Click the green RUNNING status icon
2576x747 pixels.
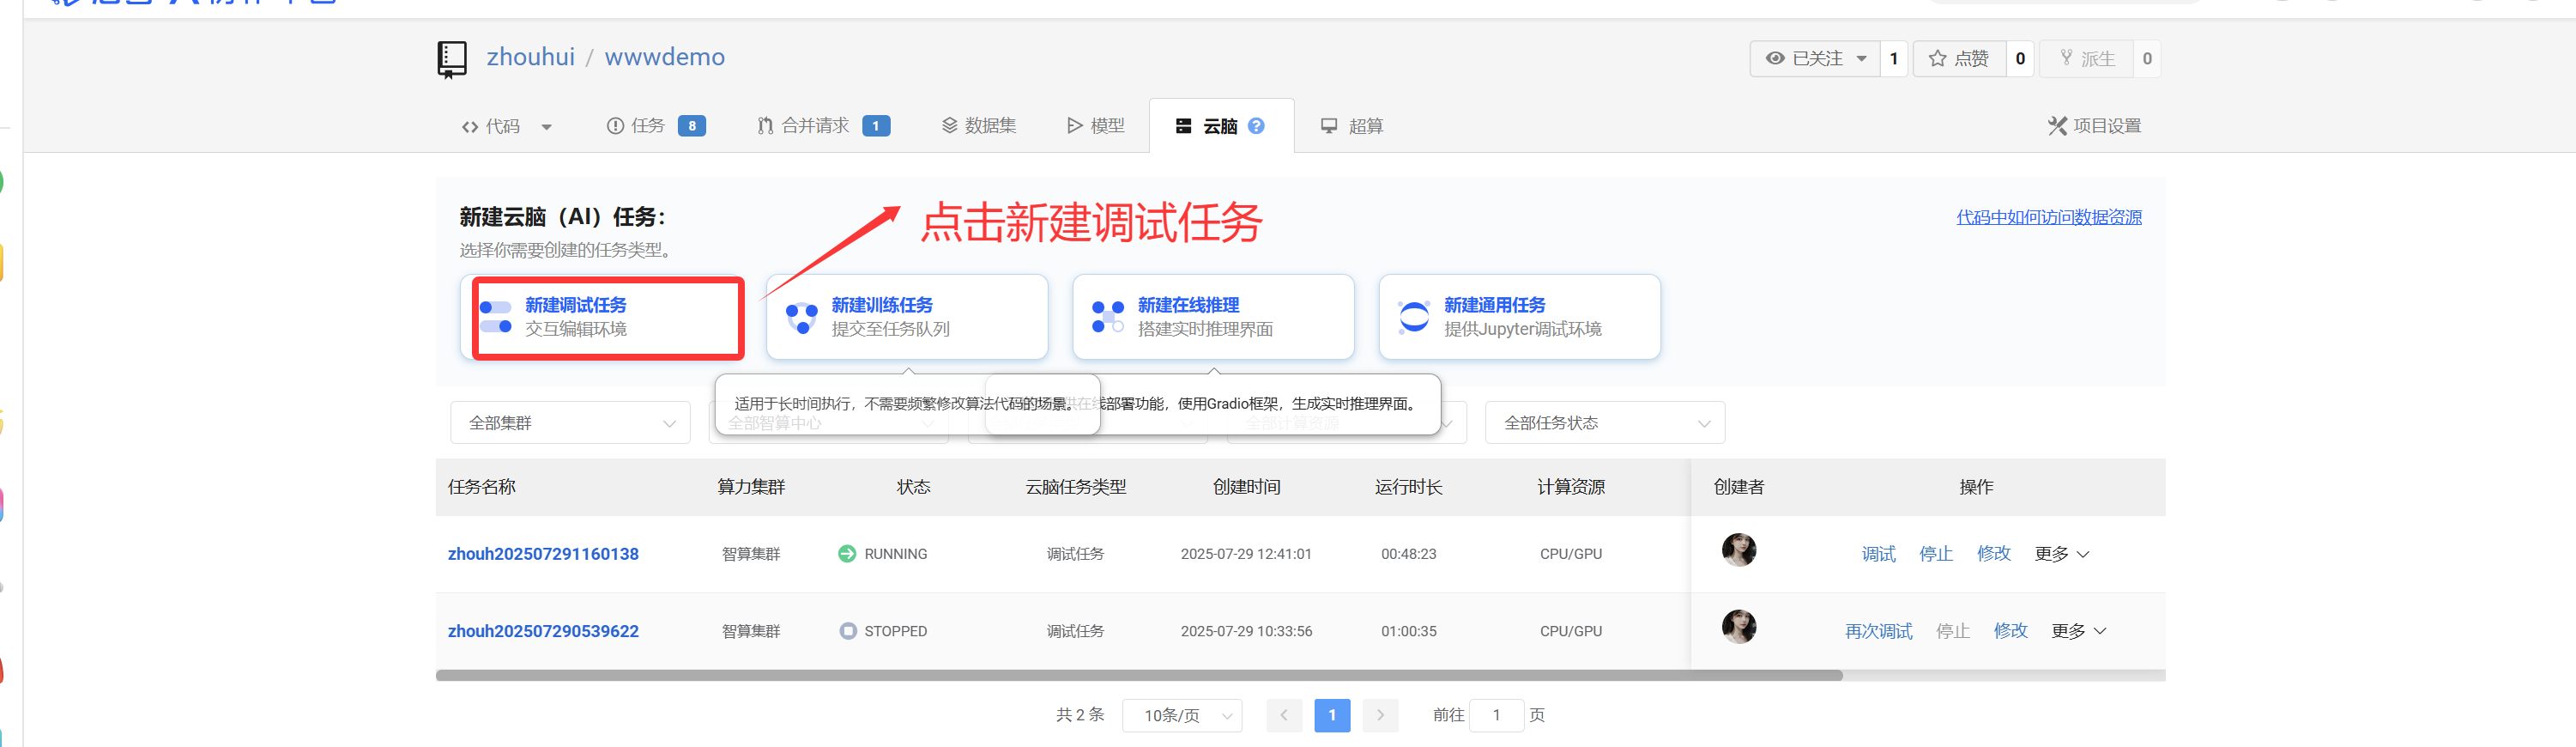pos(847,554)
